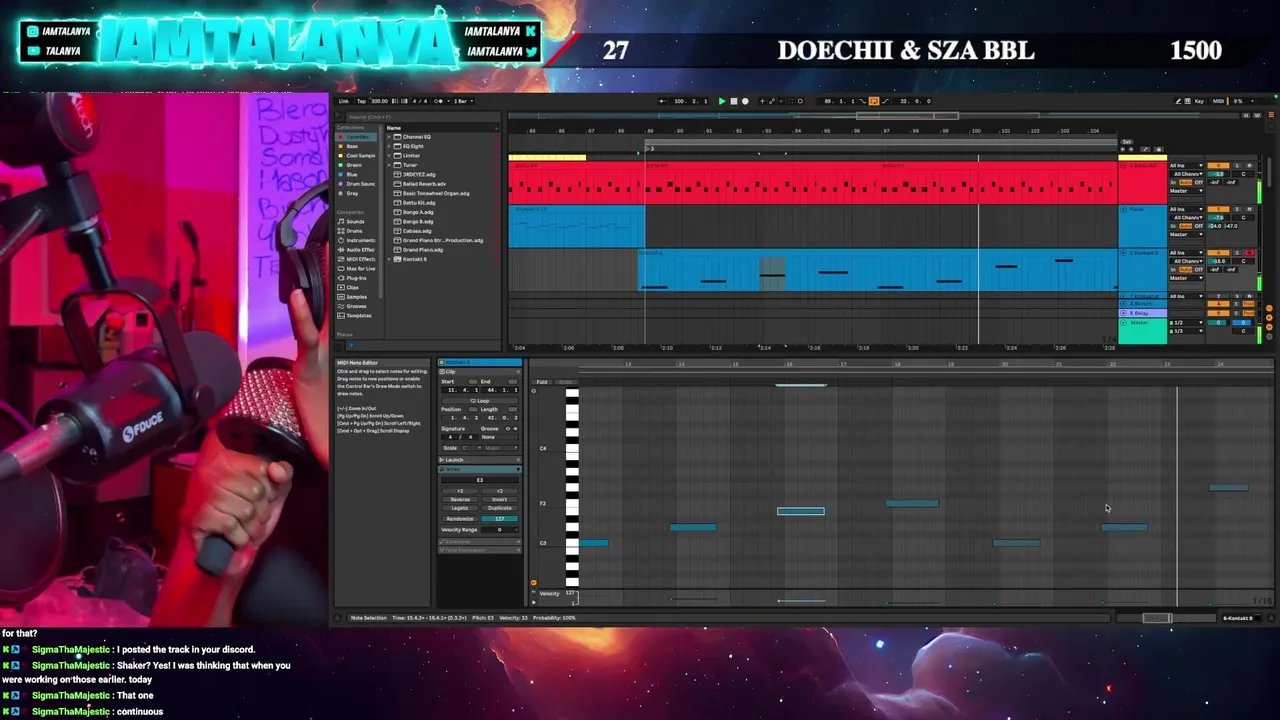Adjust Kontakt 8 volume -18.6 field
The height and width of the screenshot is (720, 1280).
tap(1216, 261)
